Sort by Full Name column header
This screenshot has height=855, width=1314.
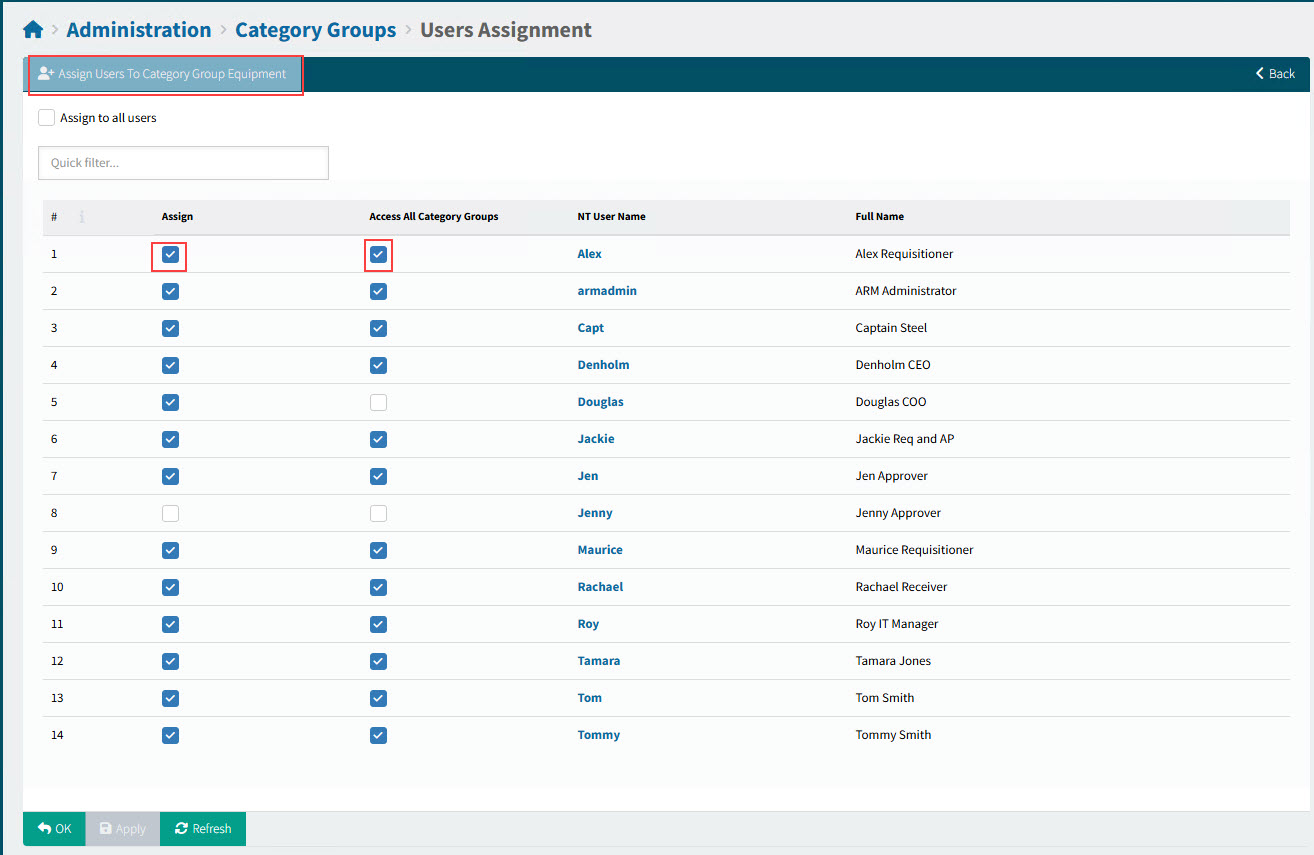click(x=879, y=217)
